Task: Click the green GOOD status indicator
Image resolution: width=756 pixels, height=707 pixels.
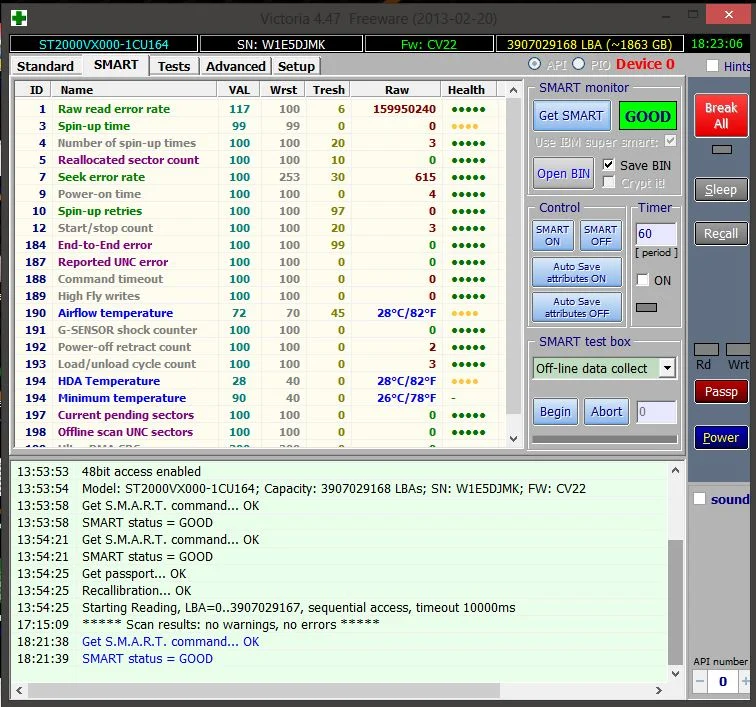Action: tap(647, 116)
